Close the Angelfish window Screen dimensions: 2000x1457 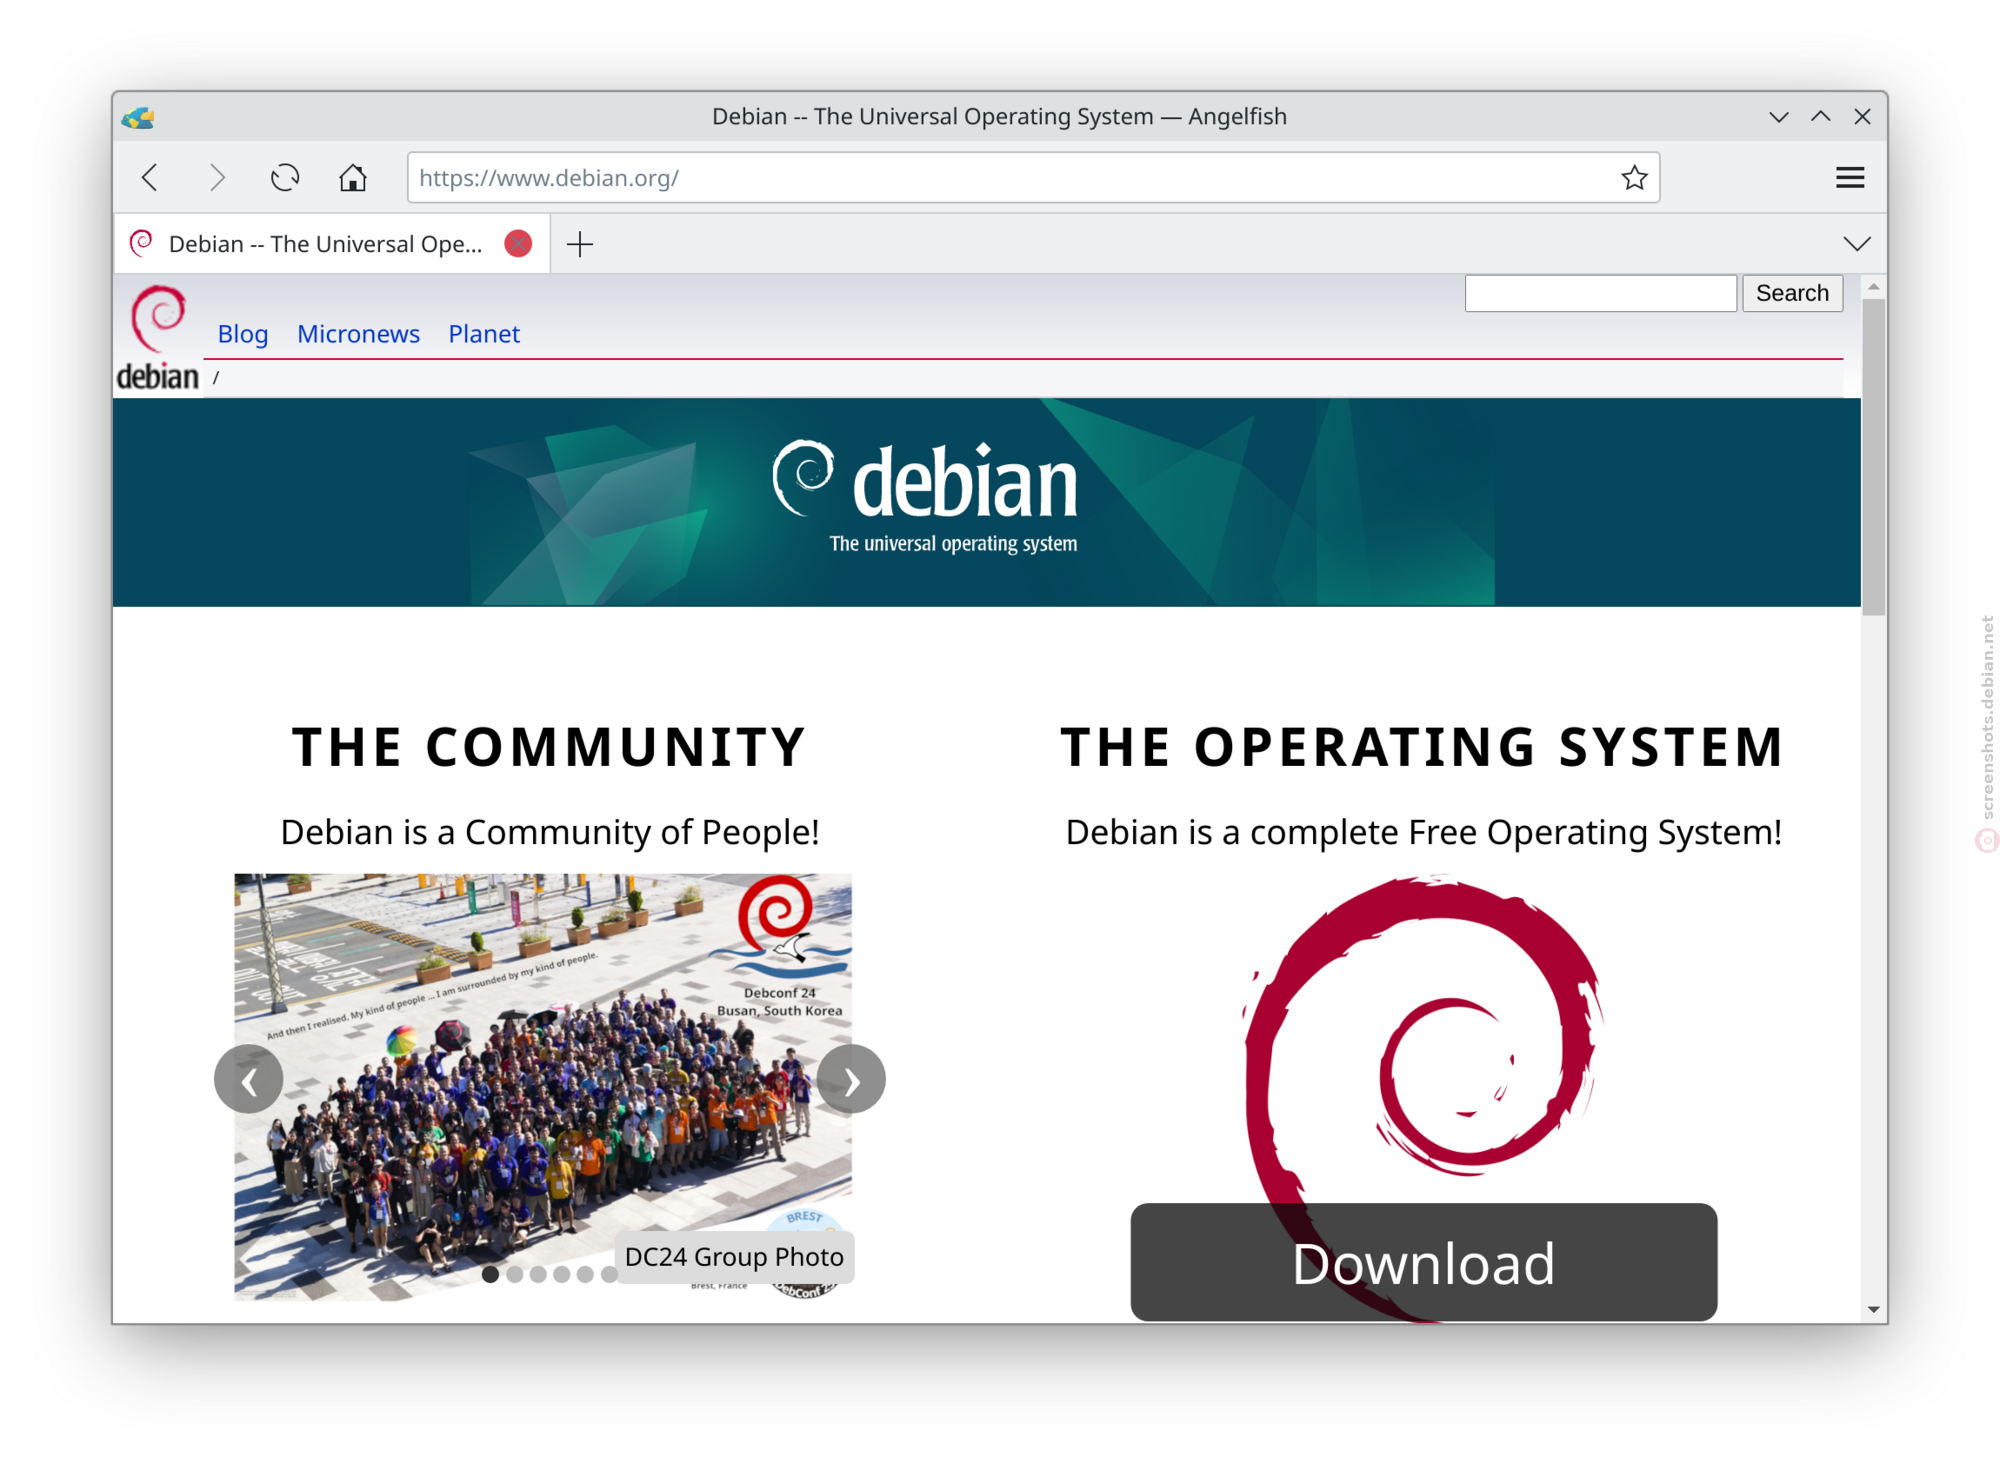coord(1862,117)
